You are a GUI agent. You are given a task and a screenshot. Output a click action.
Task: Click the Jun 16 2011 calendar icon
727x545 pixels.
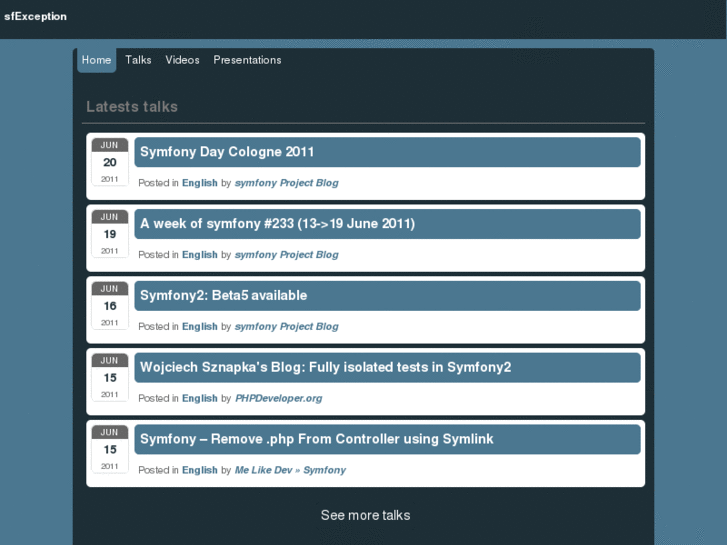tap(110, 306)
